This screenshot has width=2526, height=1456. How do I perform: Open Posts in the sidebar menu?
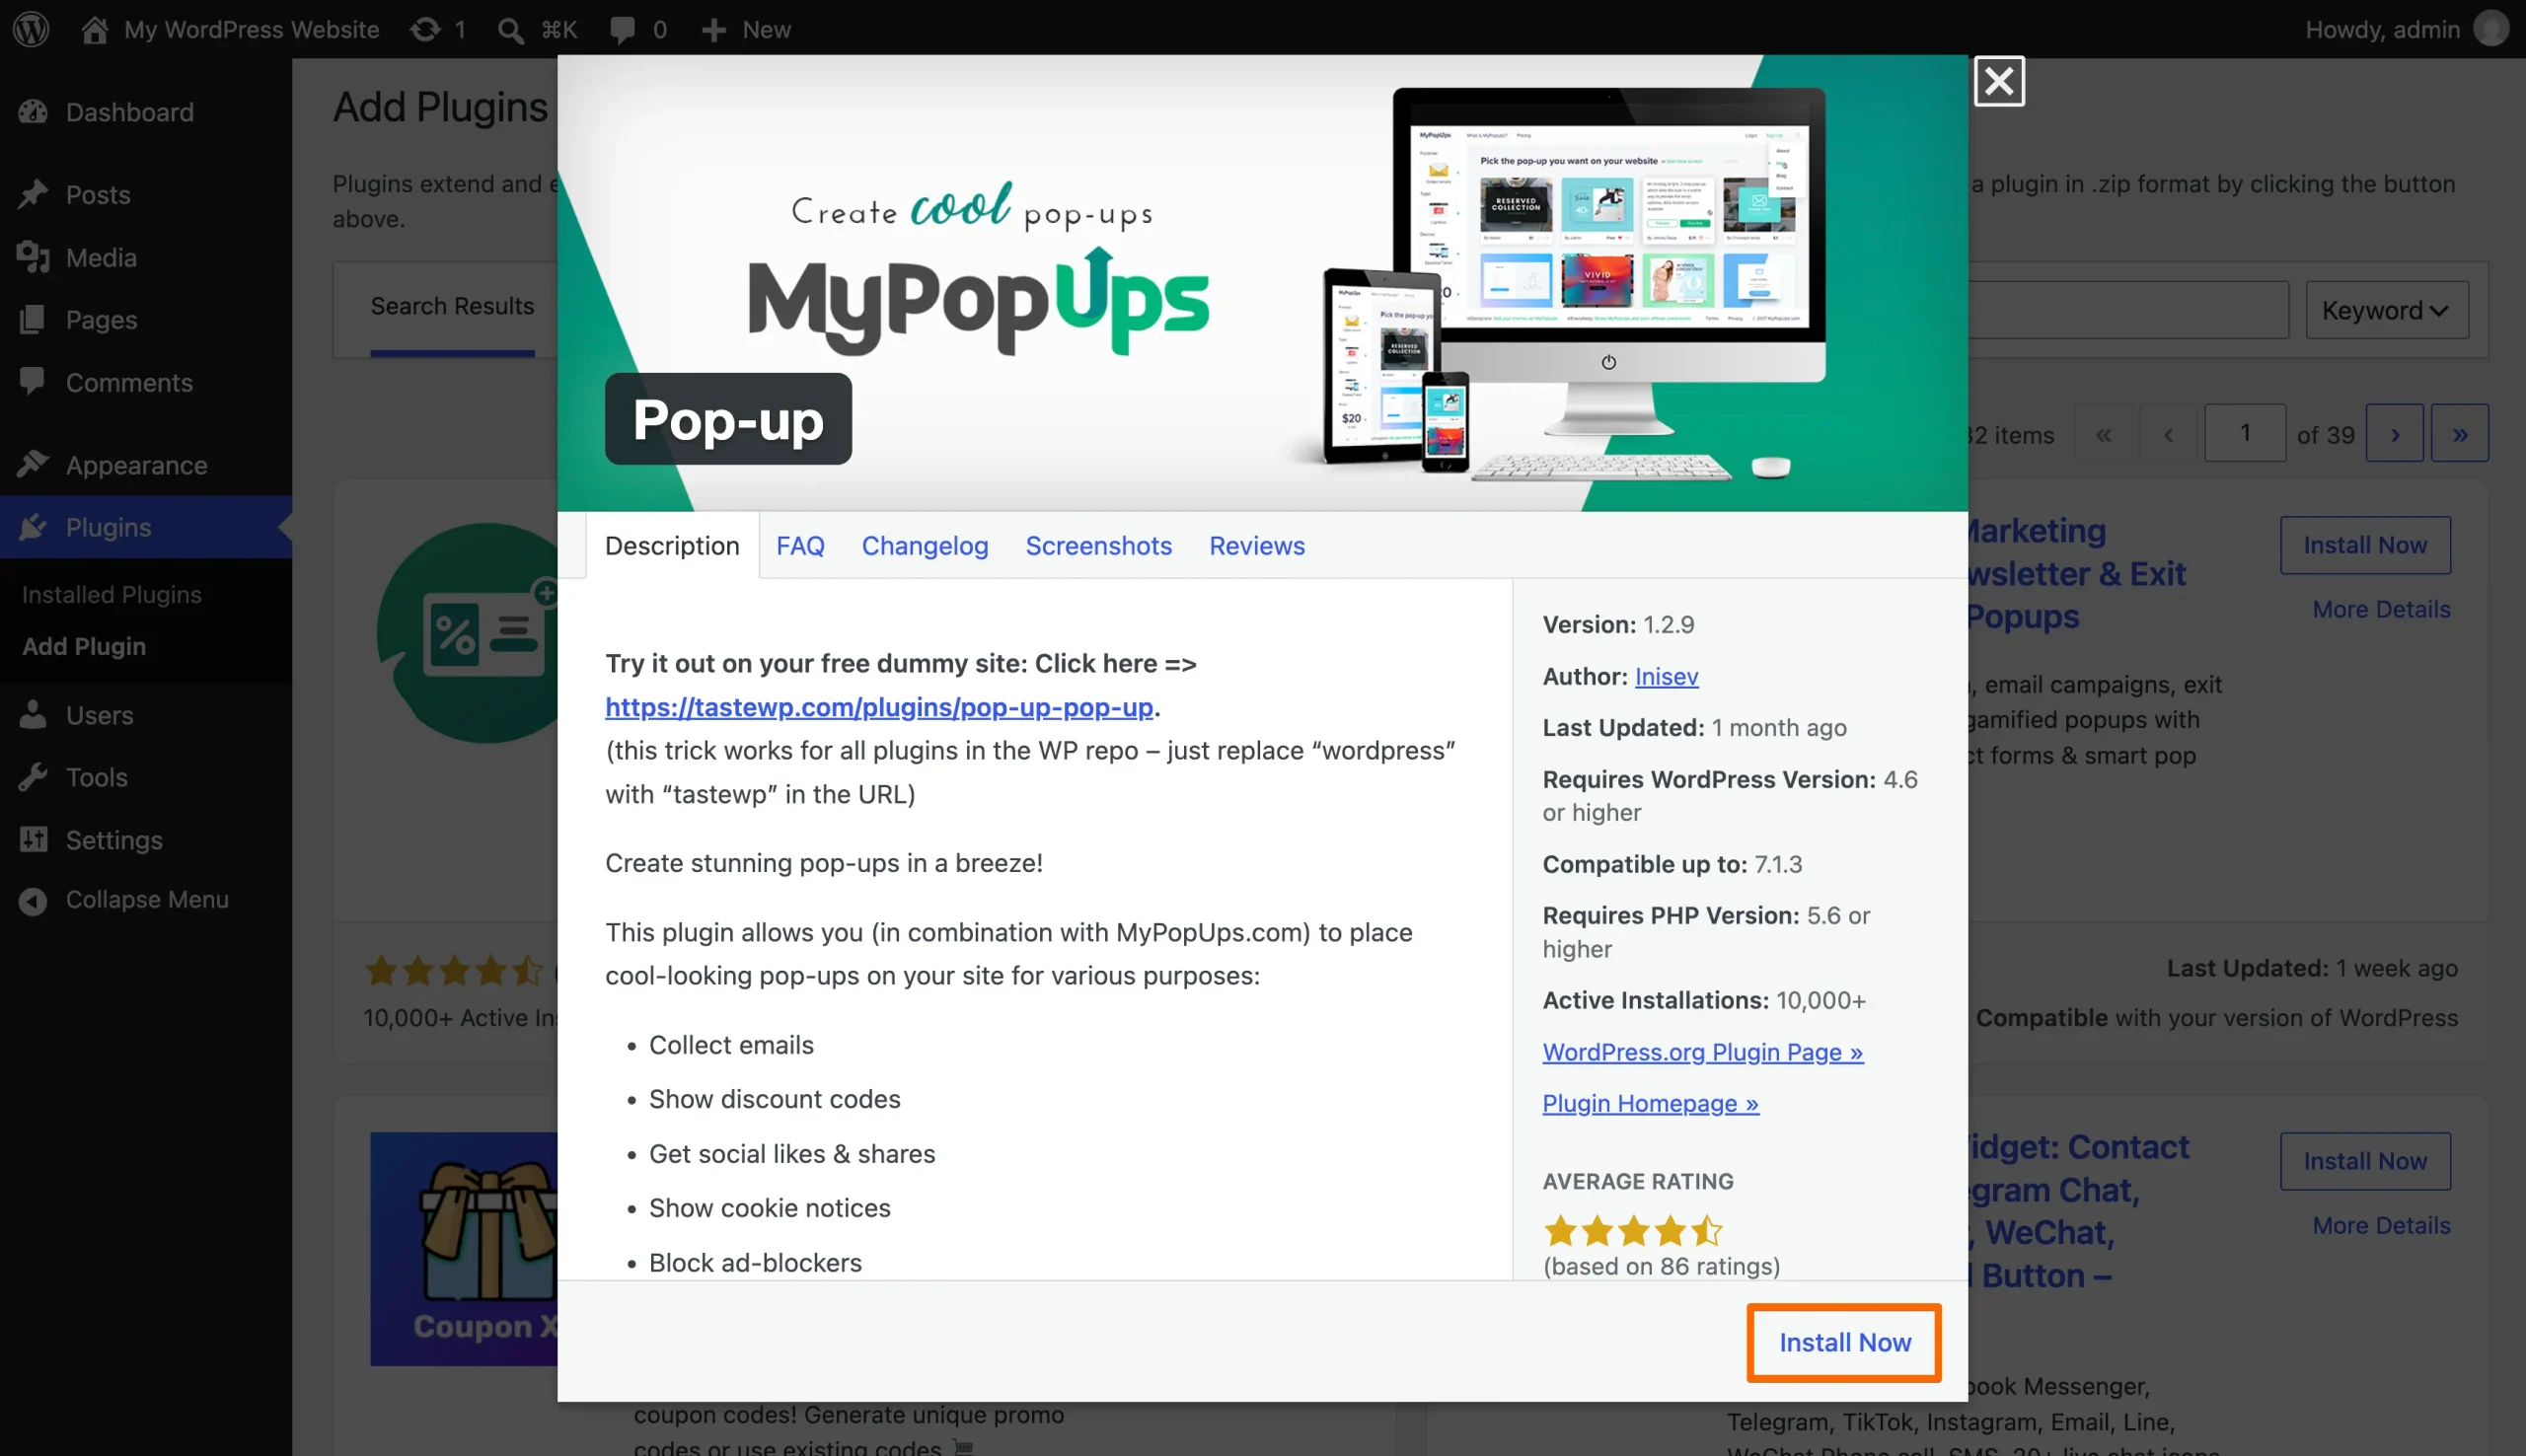[x=146, y=194]
